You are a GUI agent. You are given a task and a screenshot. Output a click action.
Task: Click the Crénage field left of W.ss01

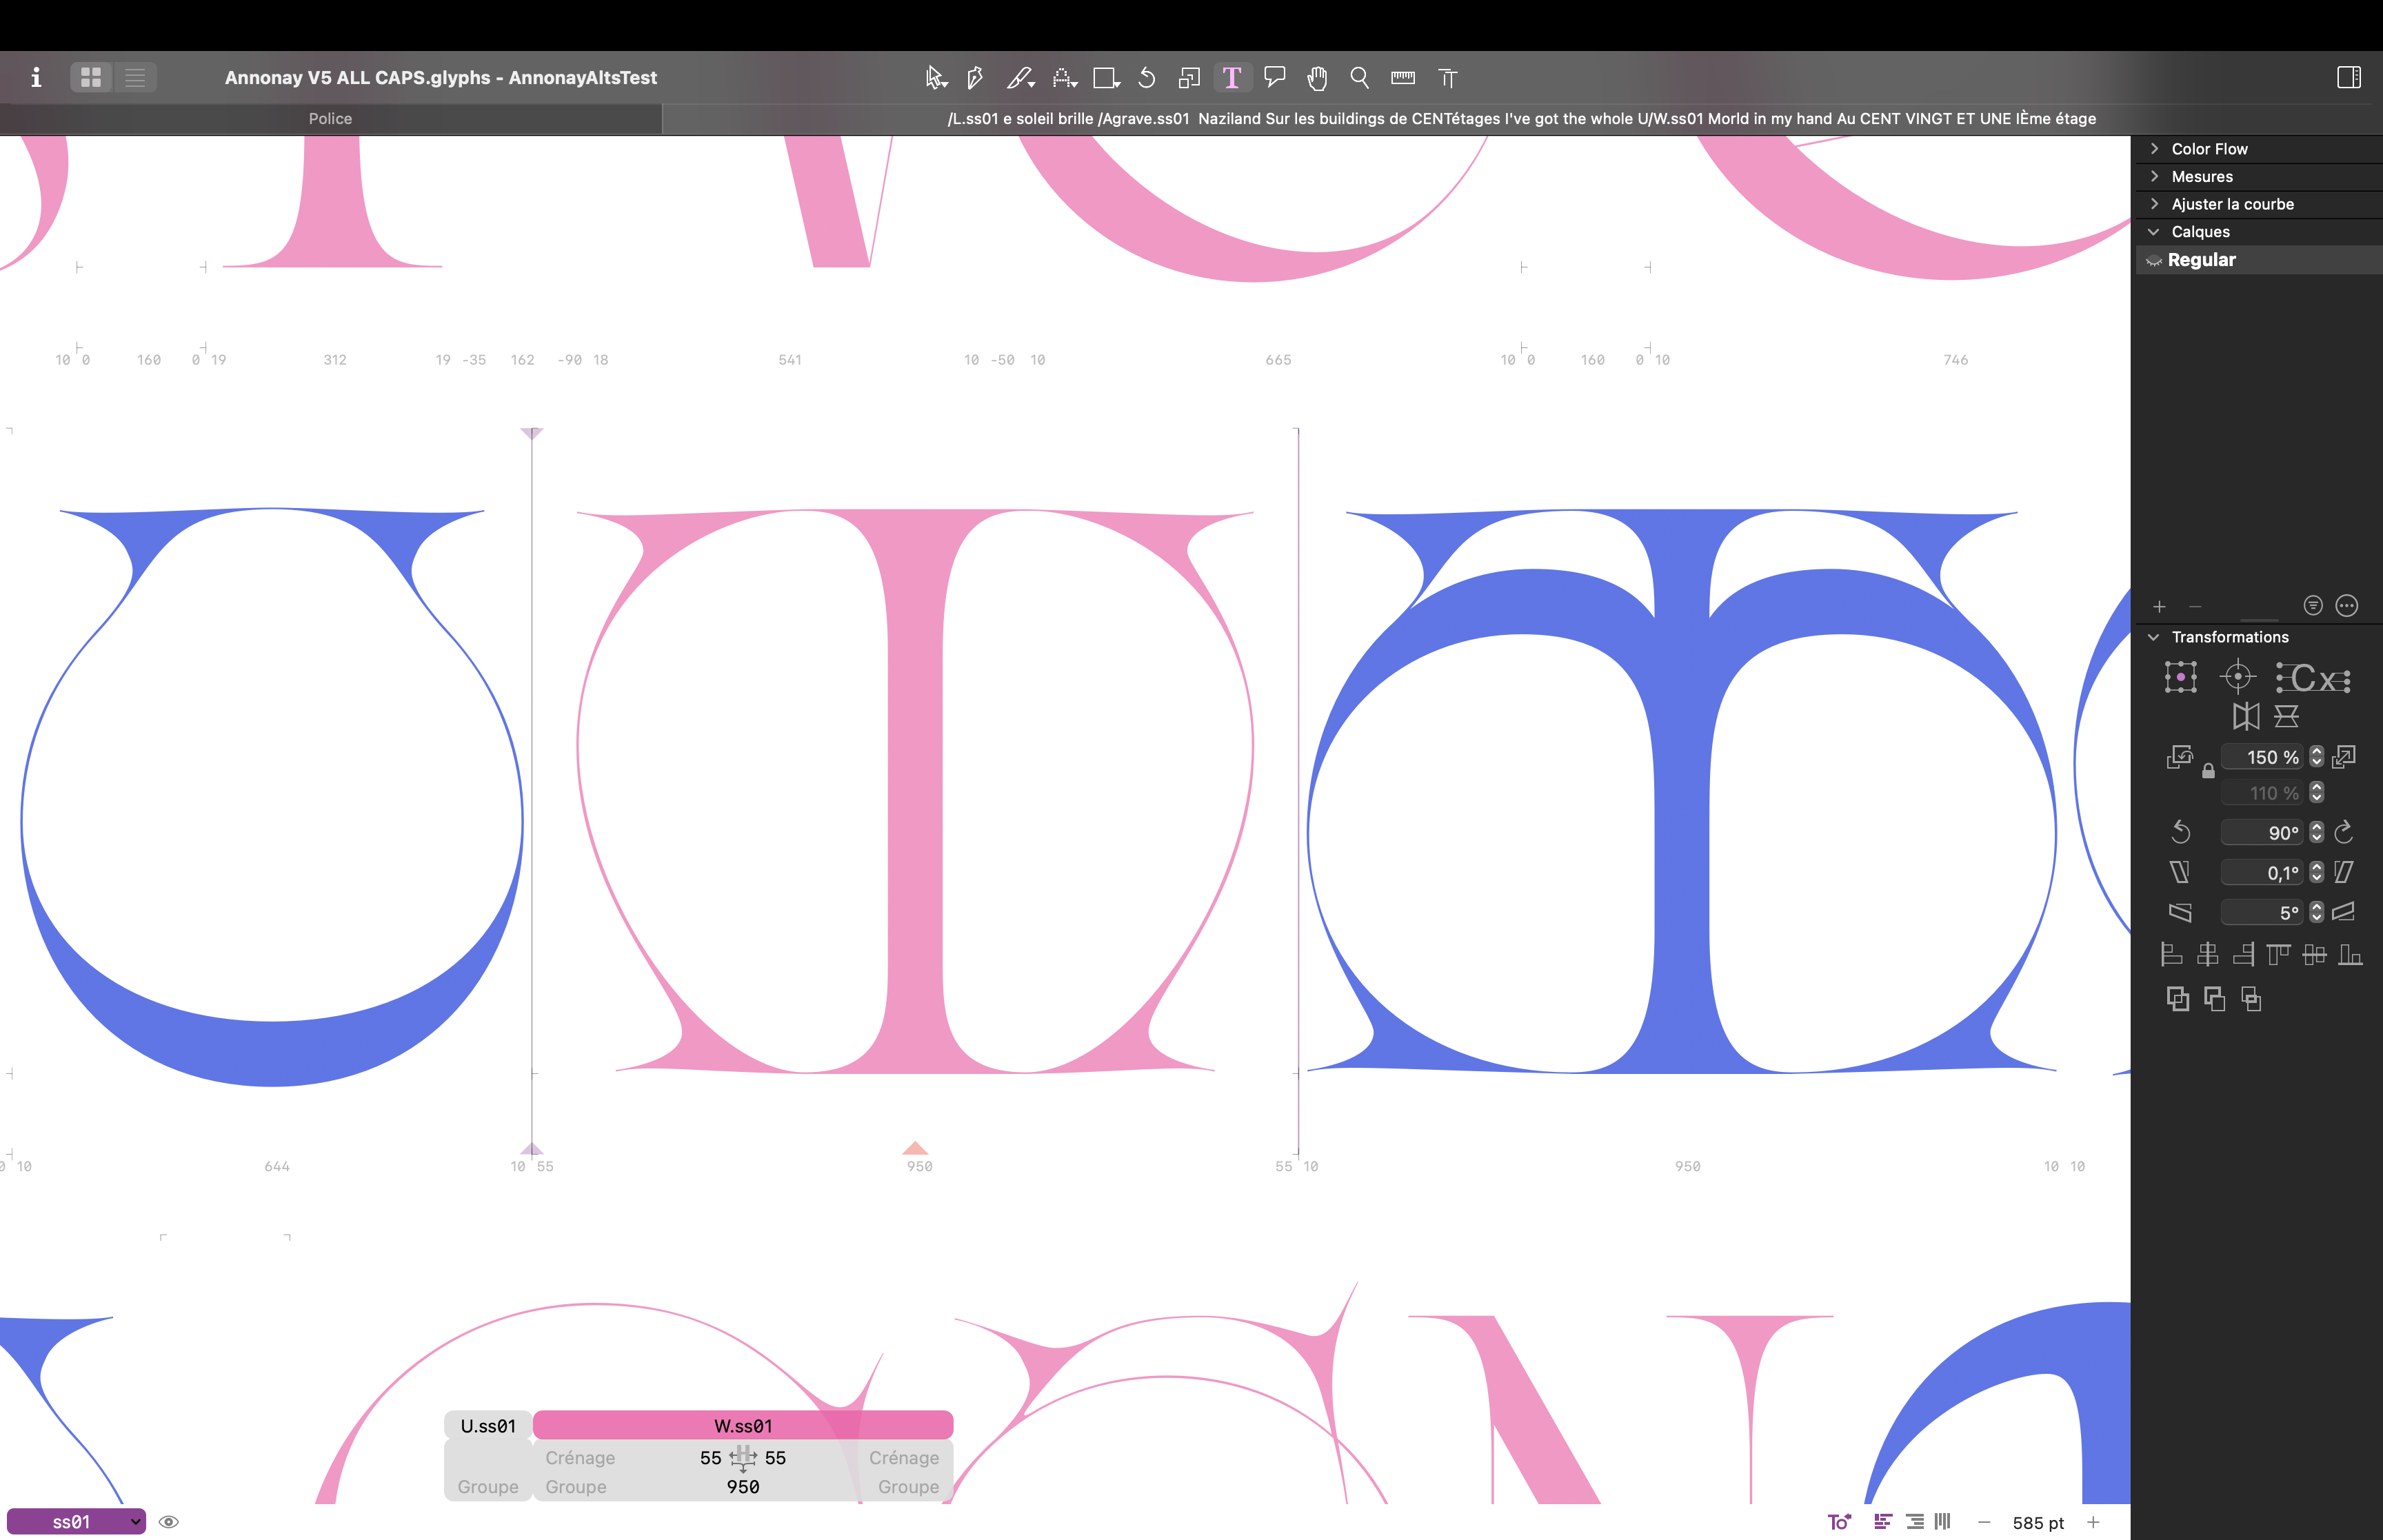coord(580,1458)
